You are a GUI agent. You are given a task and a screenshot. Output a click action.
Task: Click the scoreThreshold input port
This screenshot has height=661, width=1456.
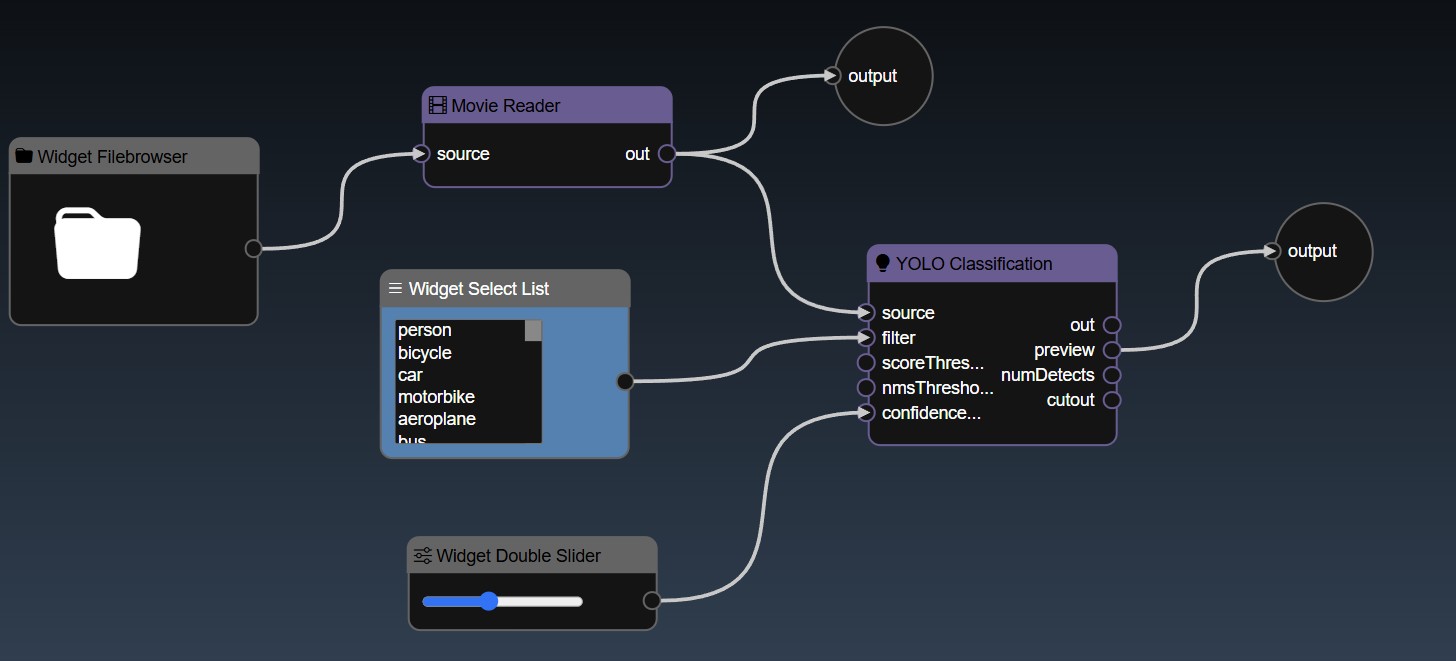pos(866,363)
